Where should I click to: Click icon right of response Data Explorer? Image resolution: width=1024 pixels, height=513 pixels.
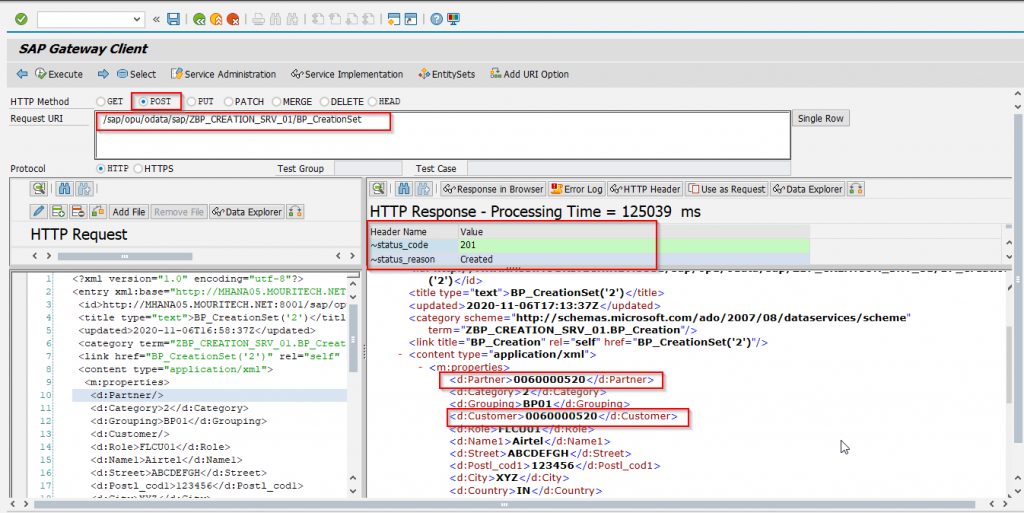coord(856,189)
